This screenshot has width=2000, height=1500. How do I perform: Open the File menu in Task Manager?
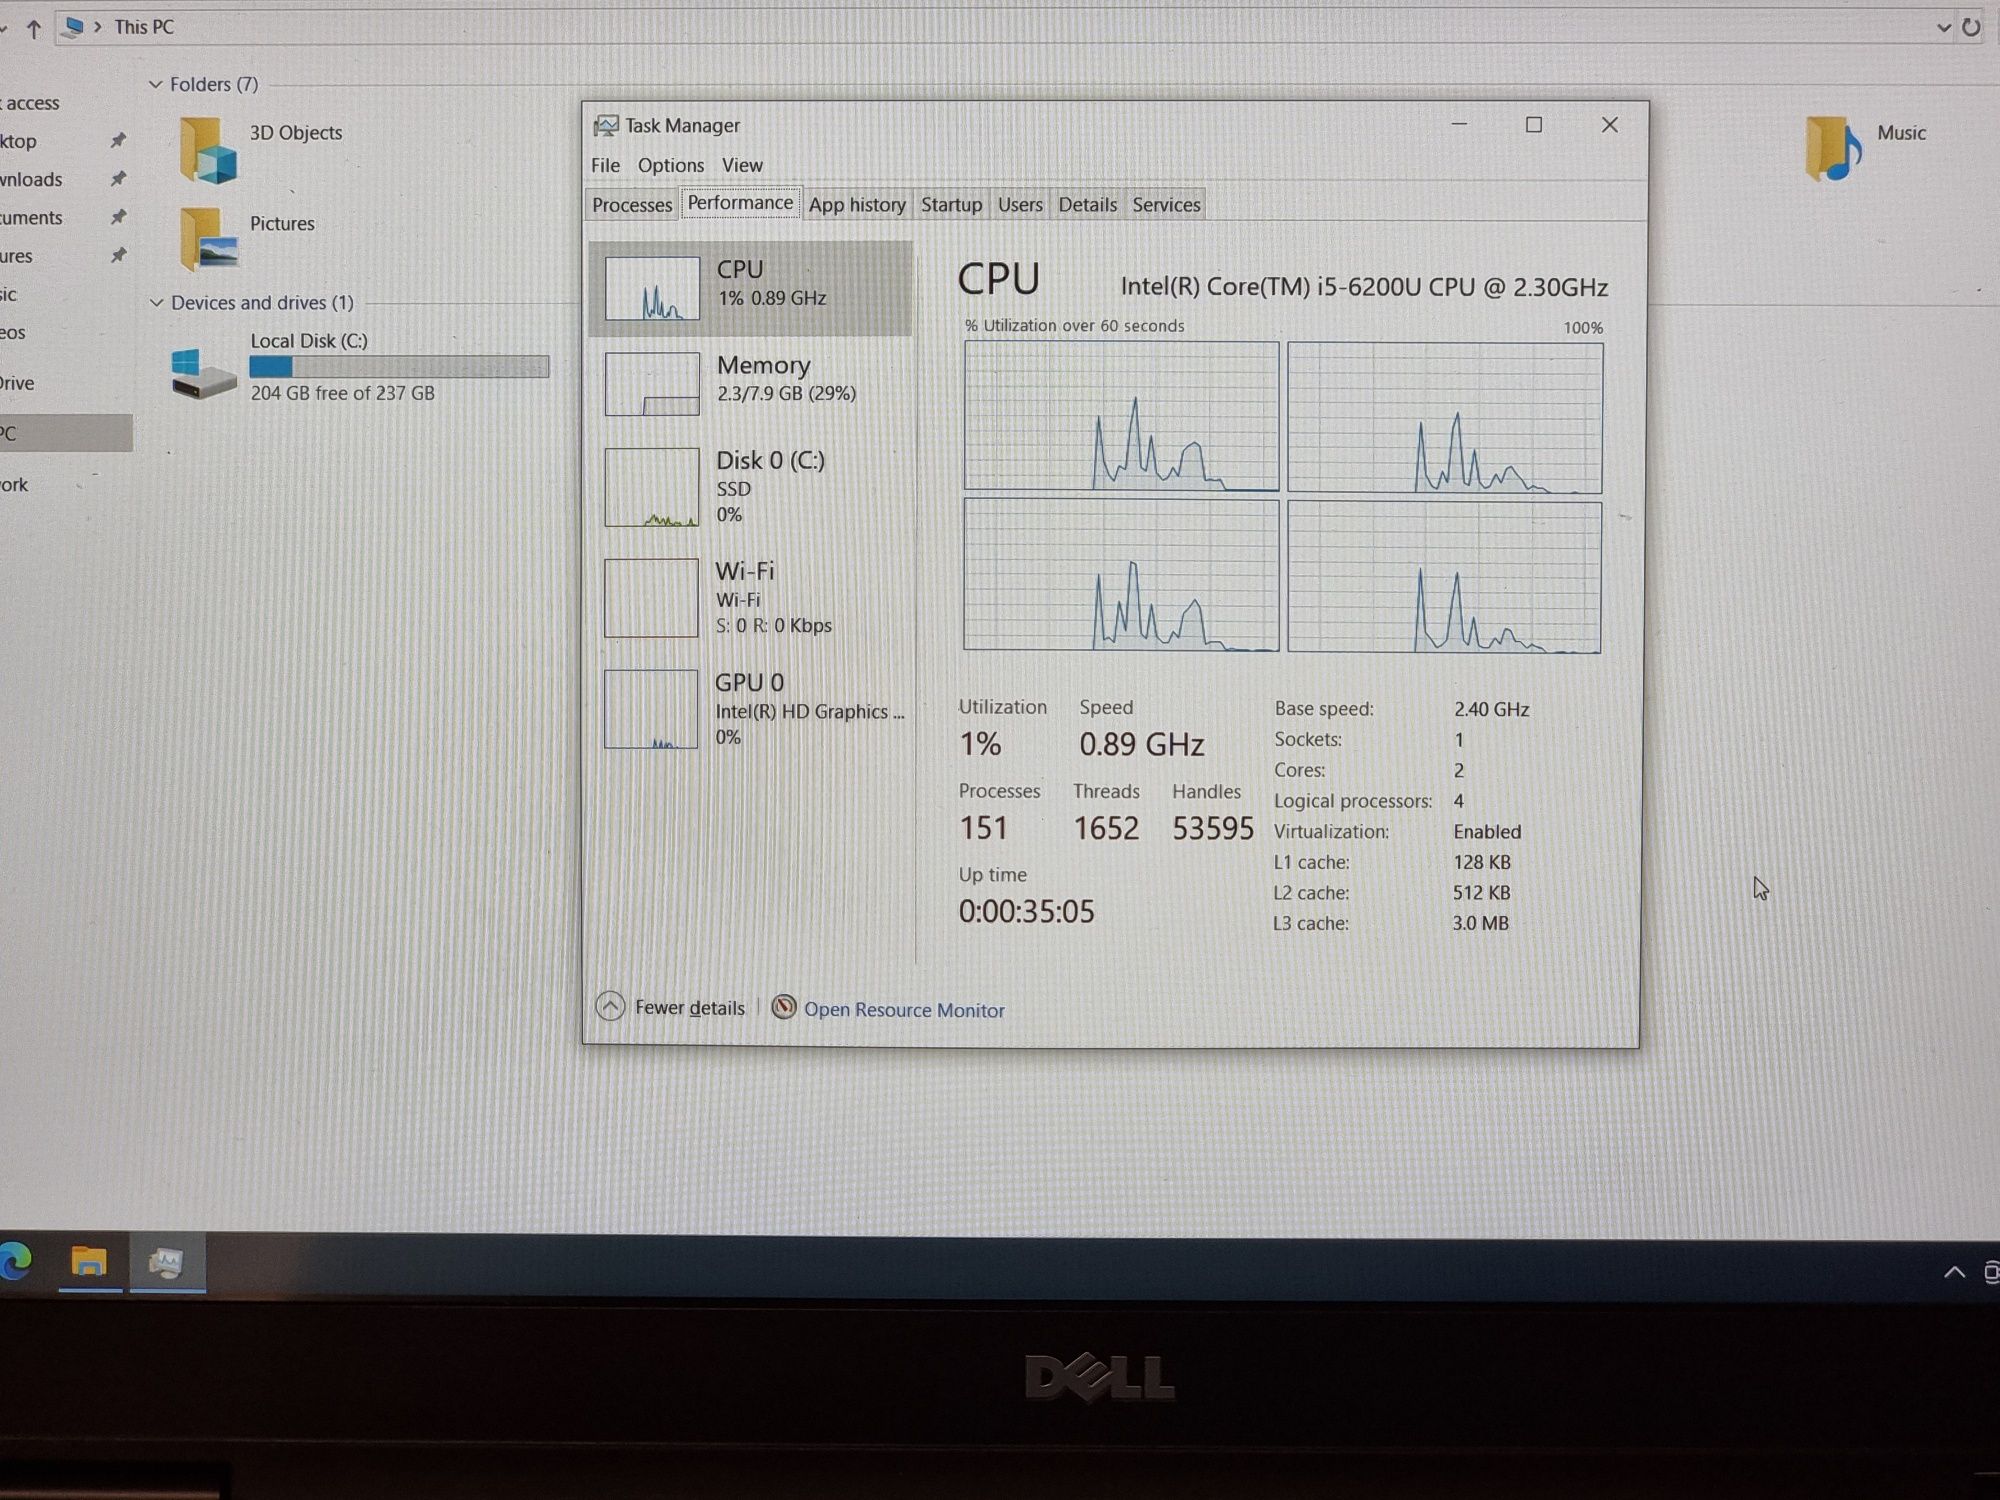tap(605, 165)
